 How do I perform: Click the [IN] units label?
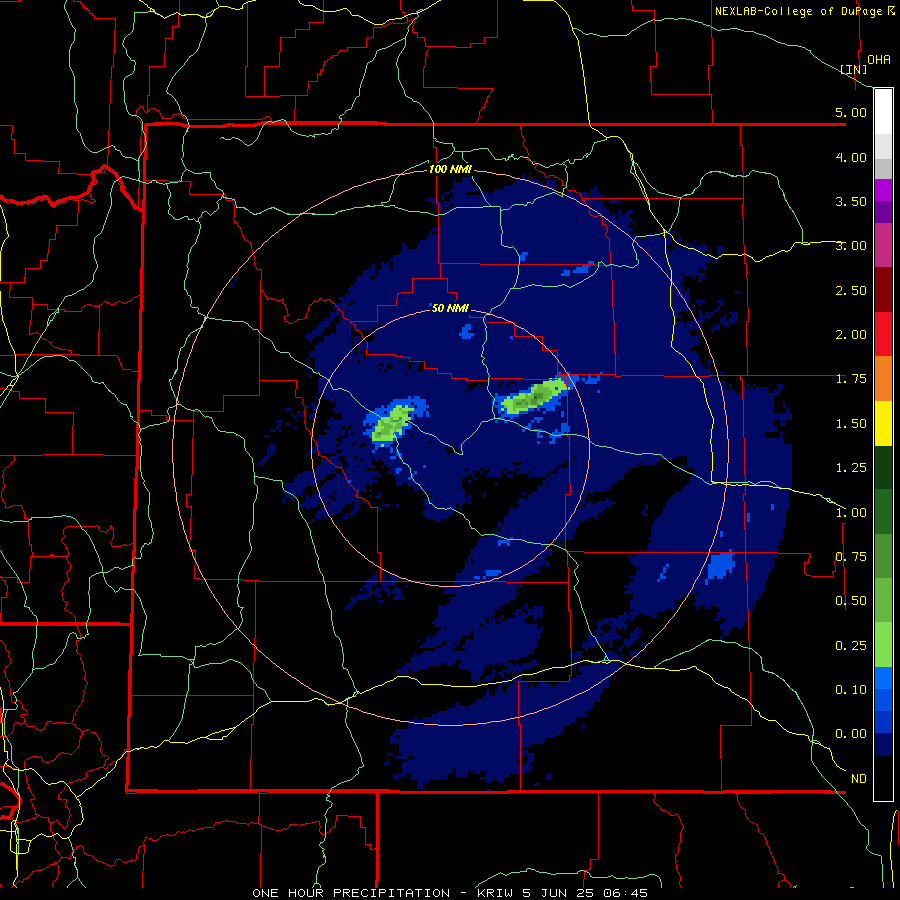tap(854, 69)
